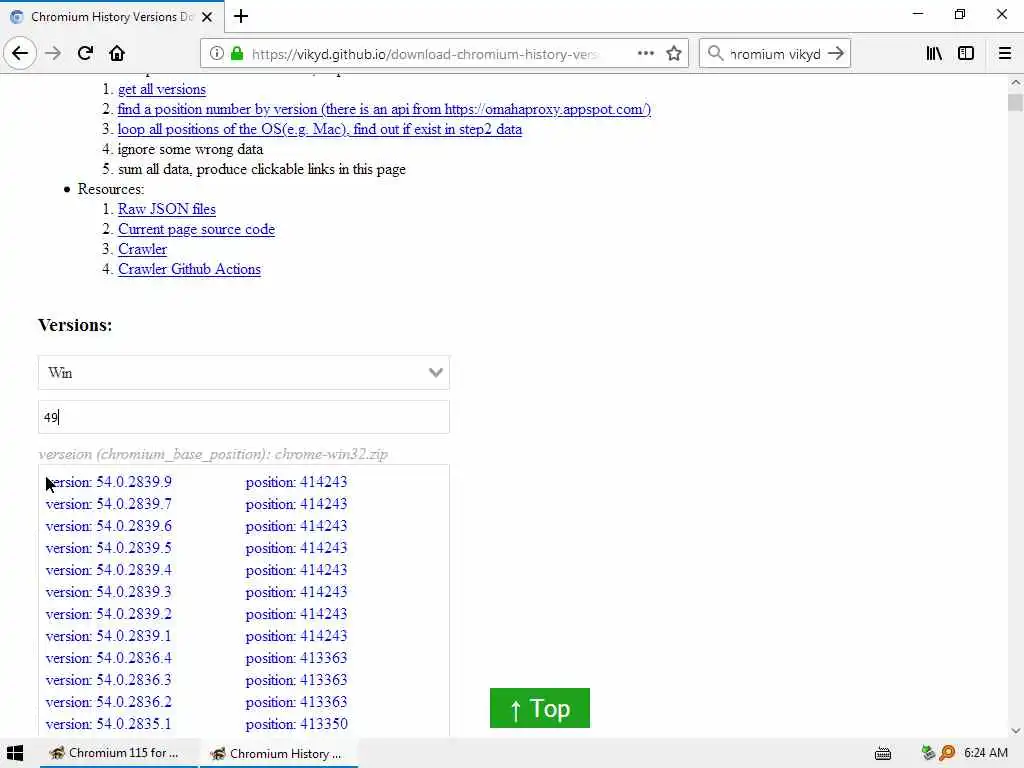Select the Chromium History Versions tab
Screen dimensions: 1024x768
pos(112,17)
